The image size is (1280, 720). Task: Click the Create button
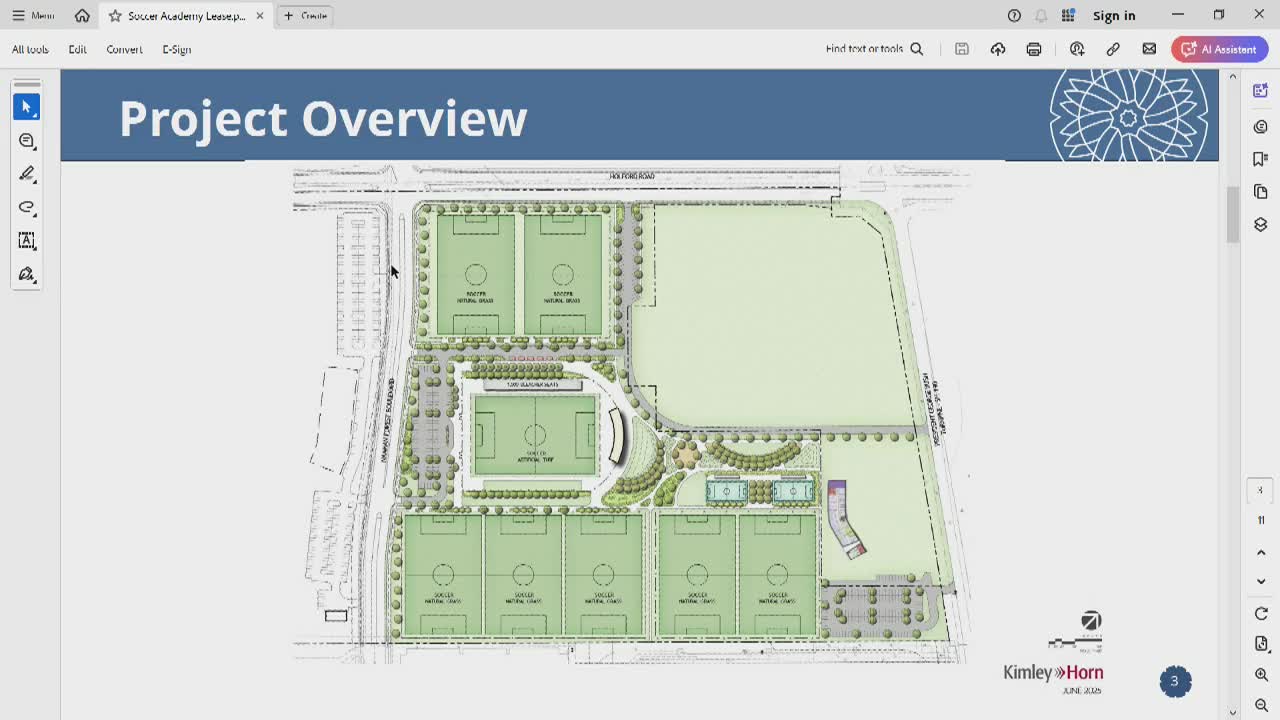[305, 16]
